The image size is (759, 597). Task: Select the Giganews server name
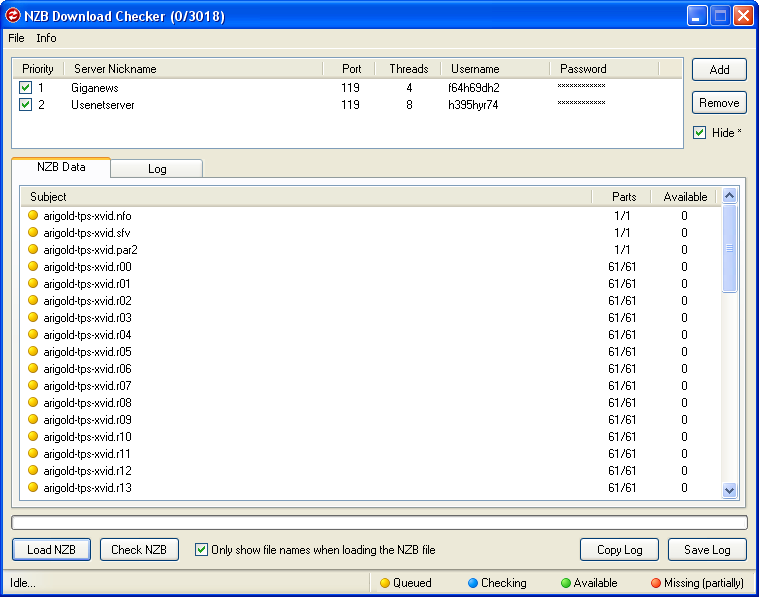point(95,88)
